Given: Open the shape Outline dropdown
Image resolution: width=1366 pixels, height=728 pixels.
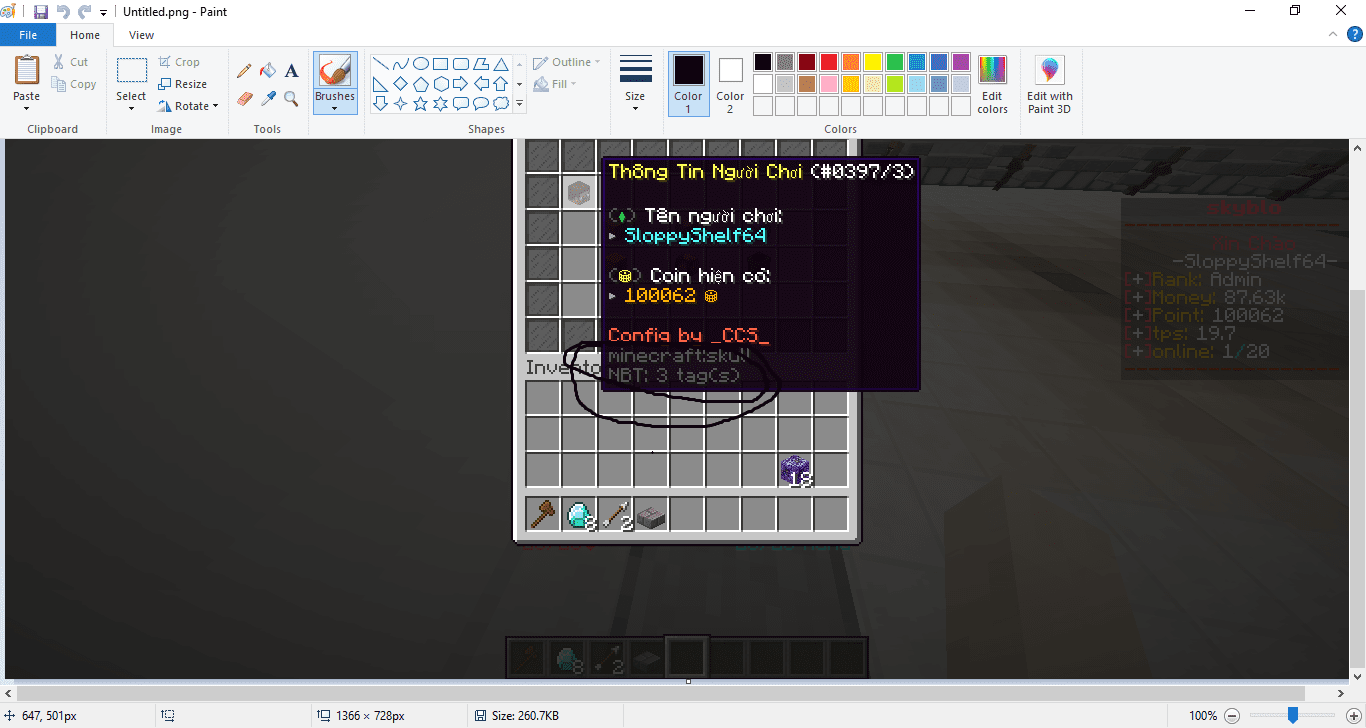Looking at the screenshot, I should pyautogui.click(x=567, y=62).
